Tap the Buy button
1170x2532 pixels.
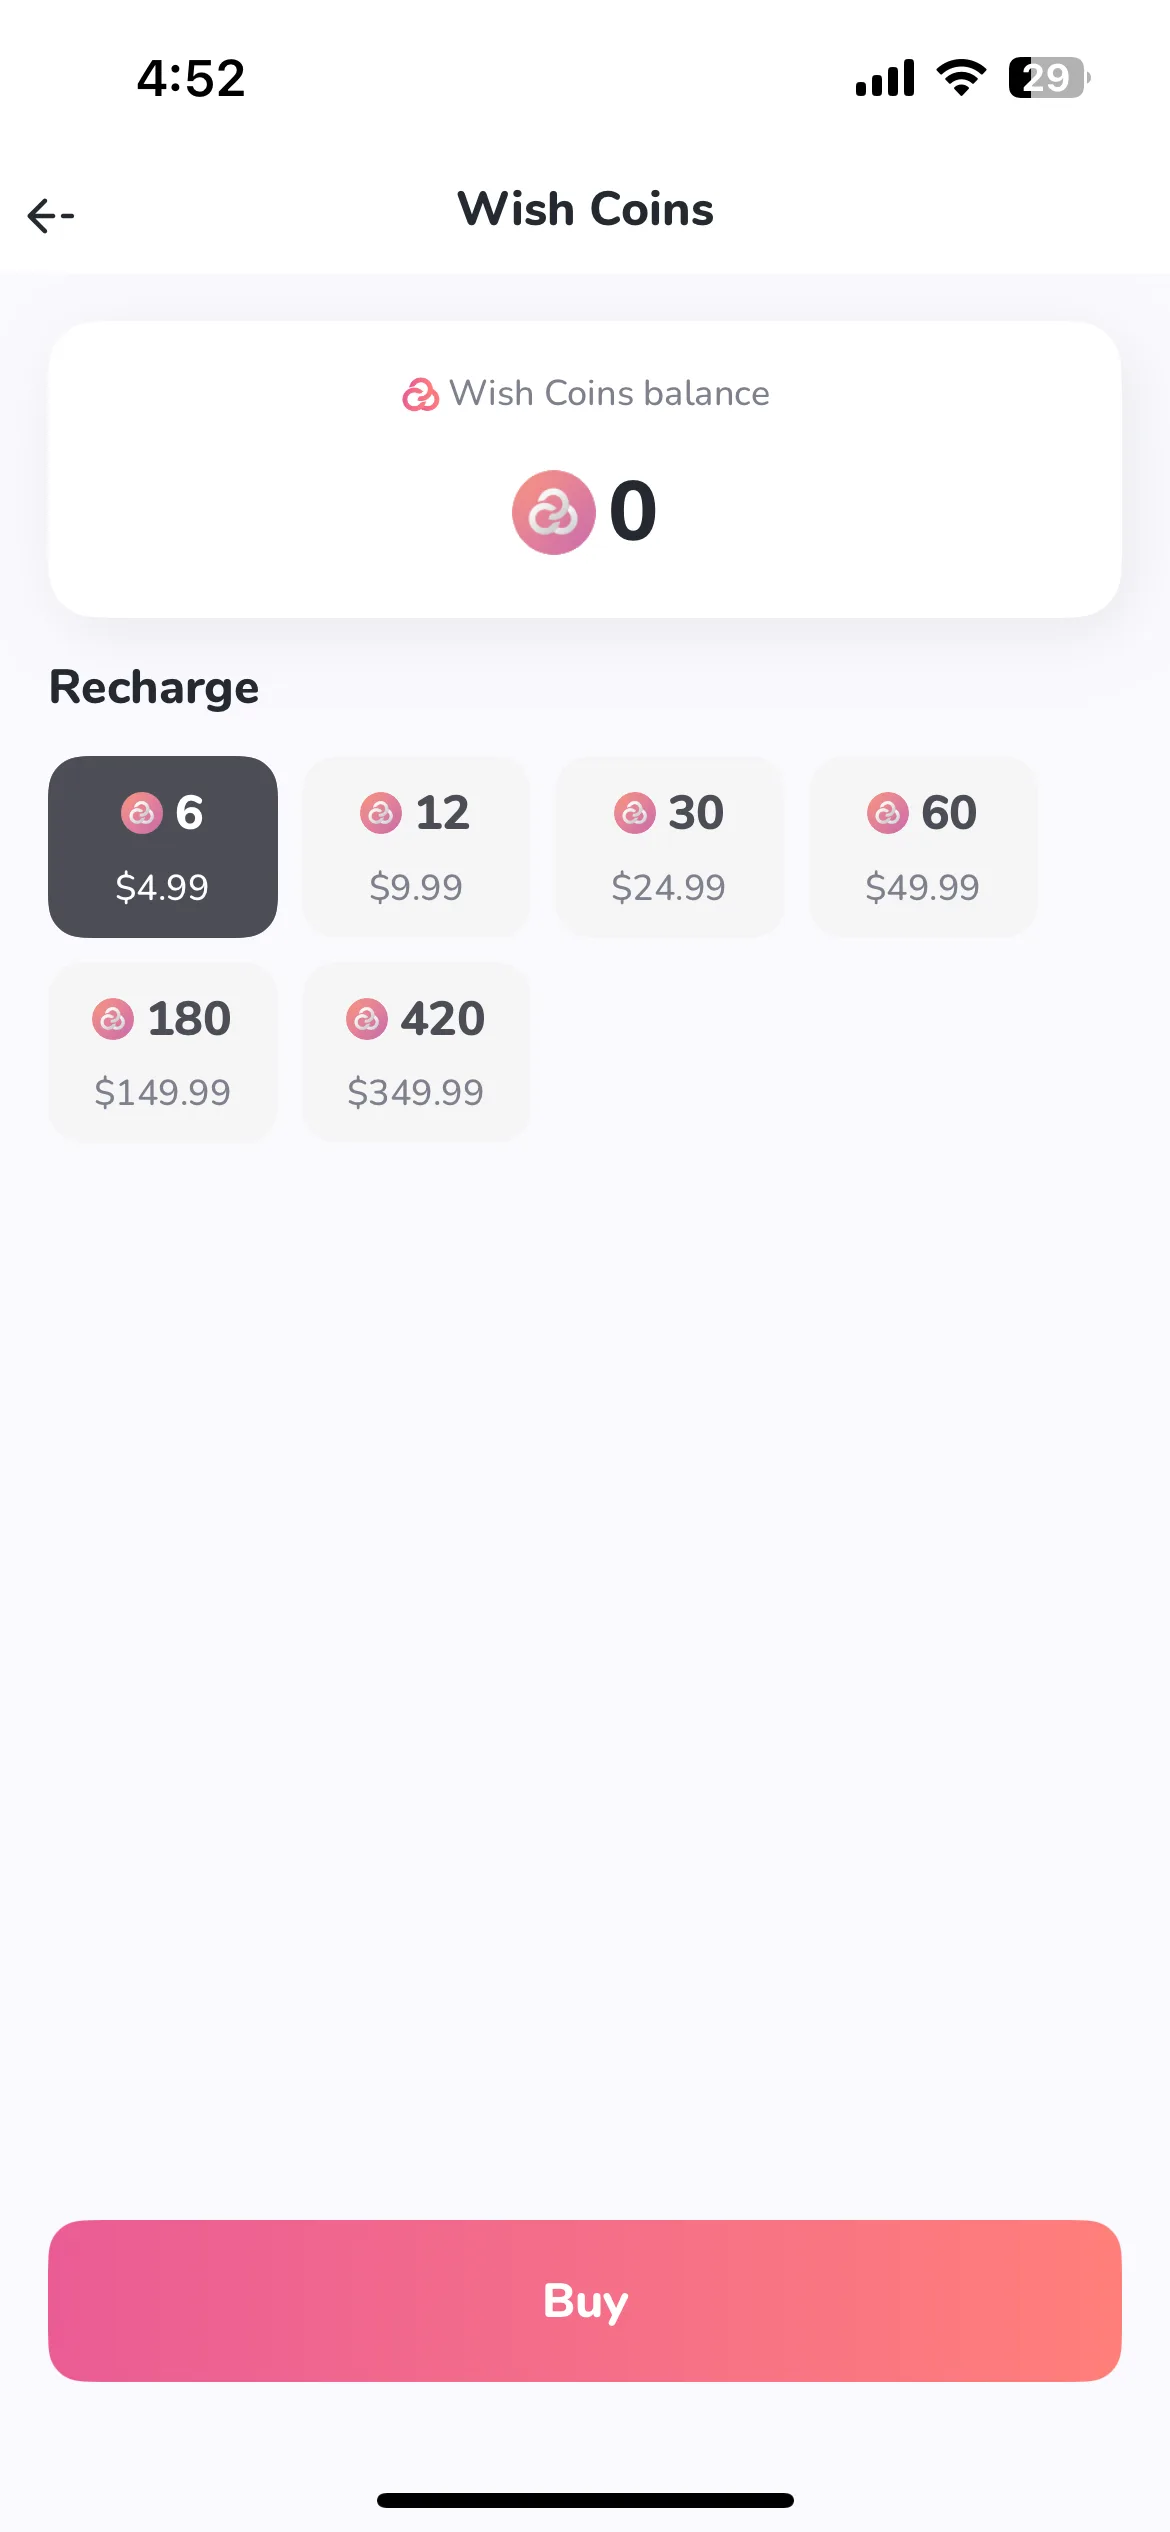(x=585, y=2301)
